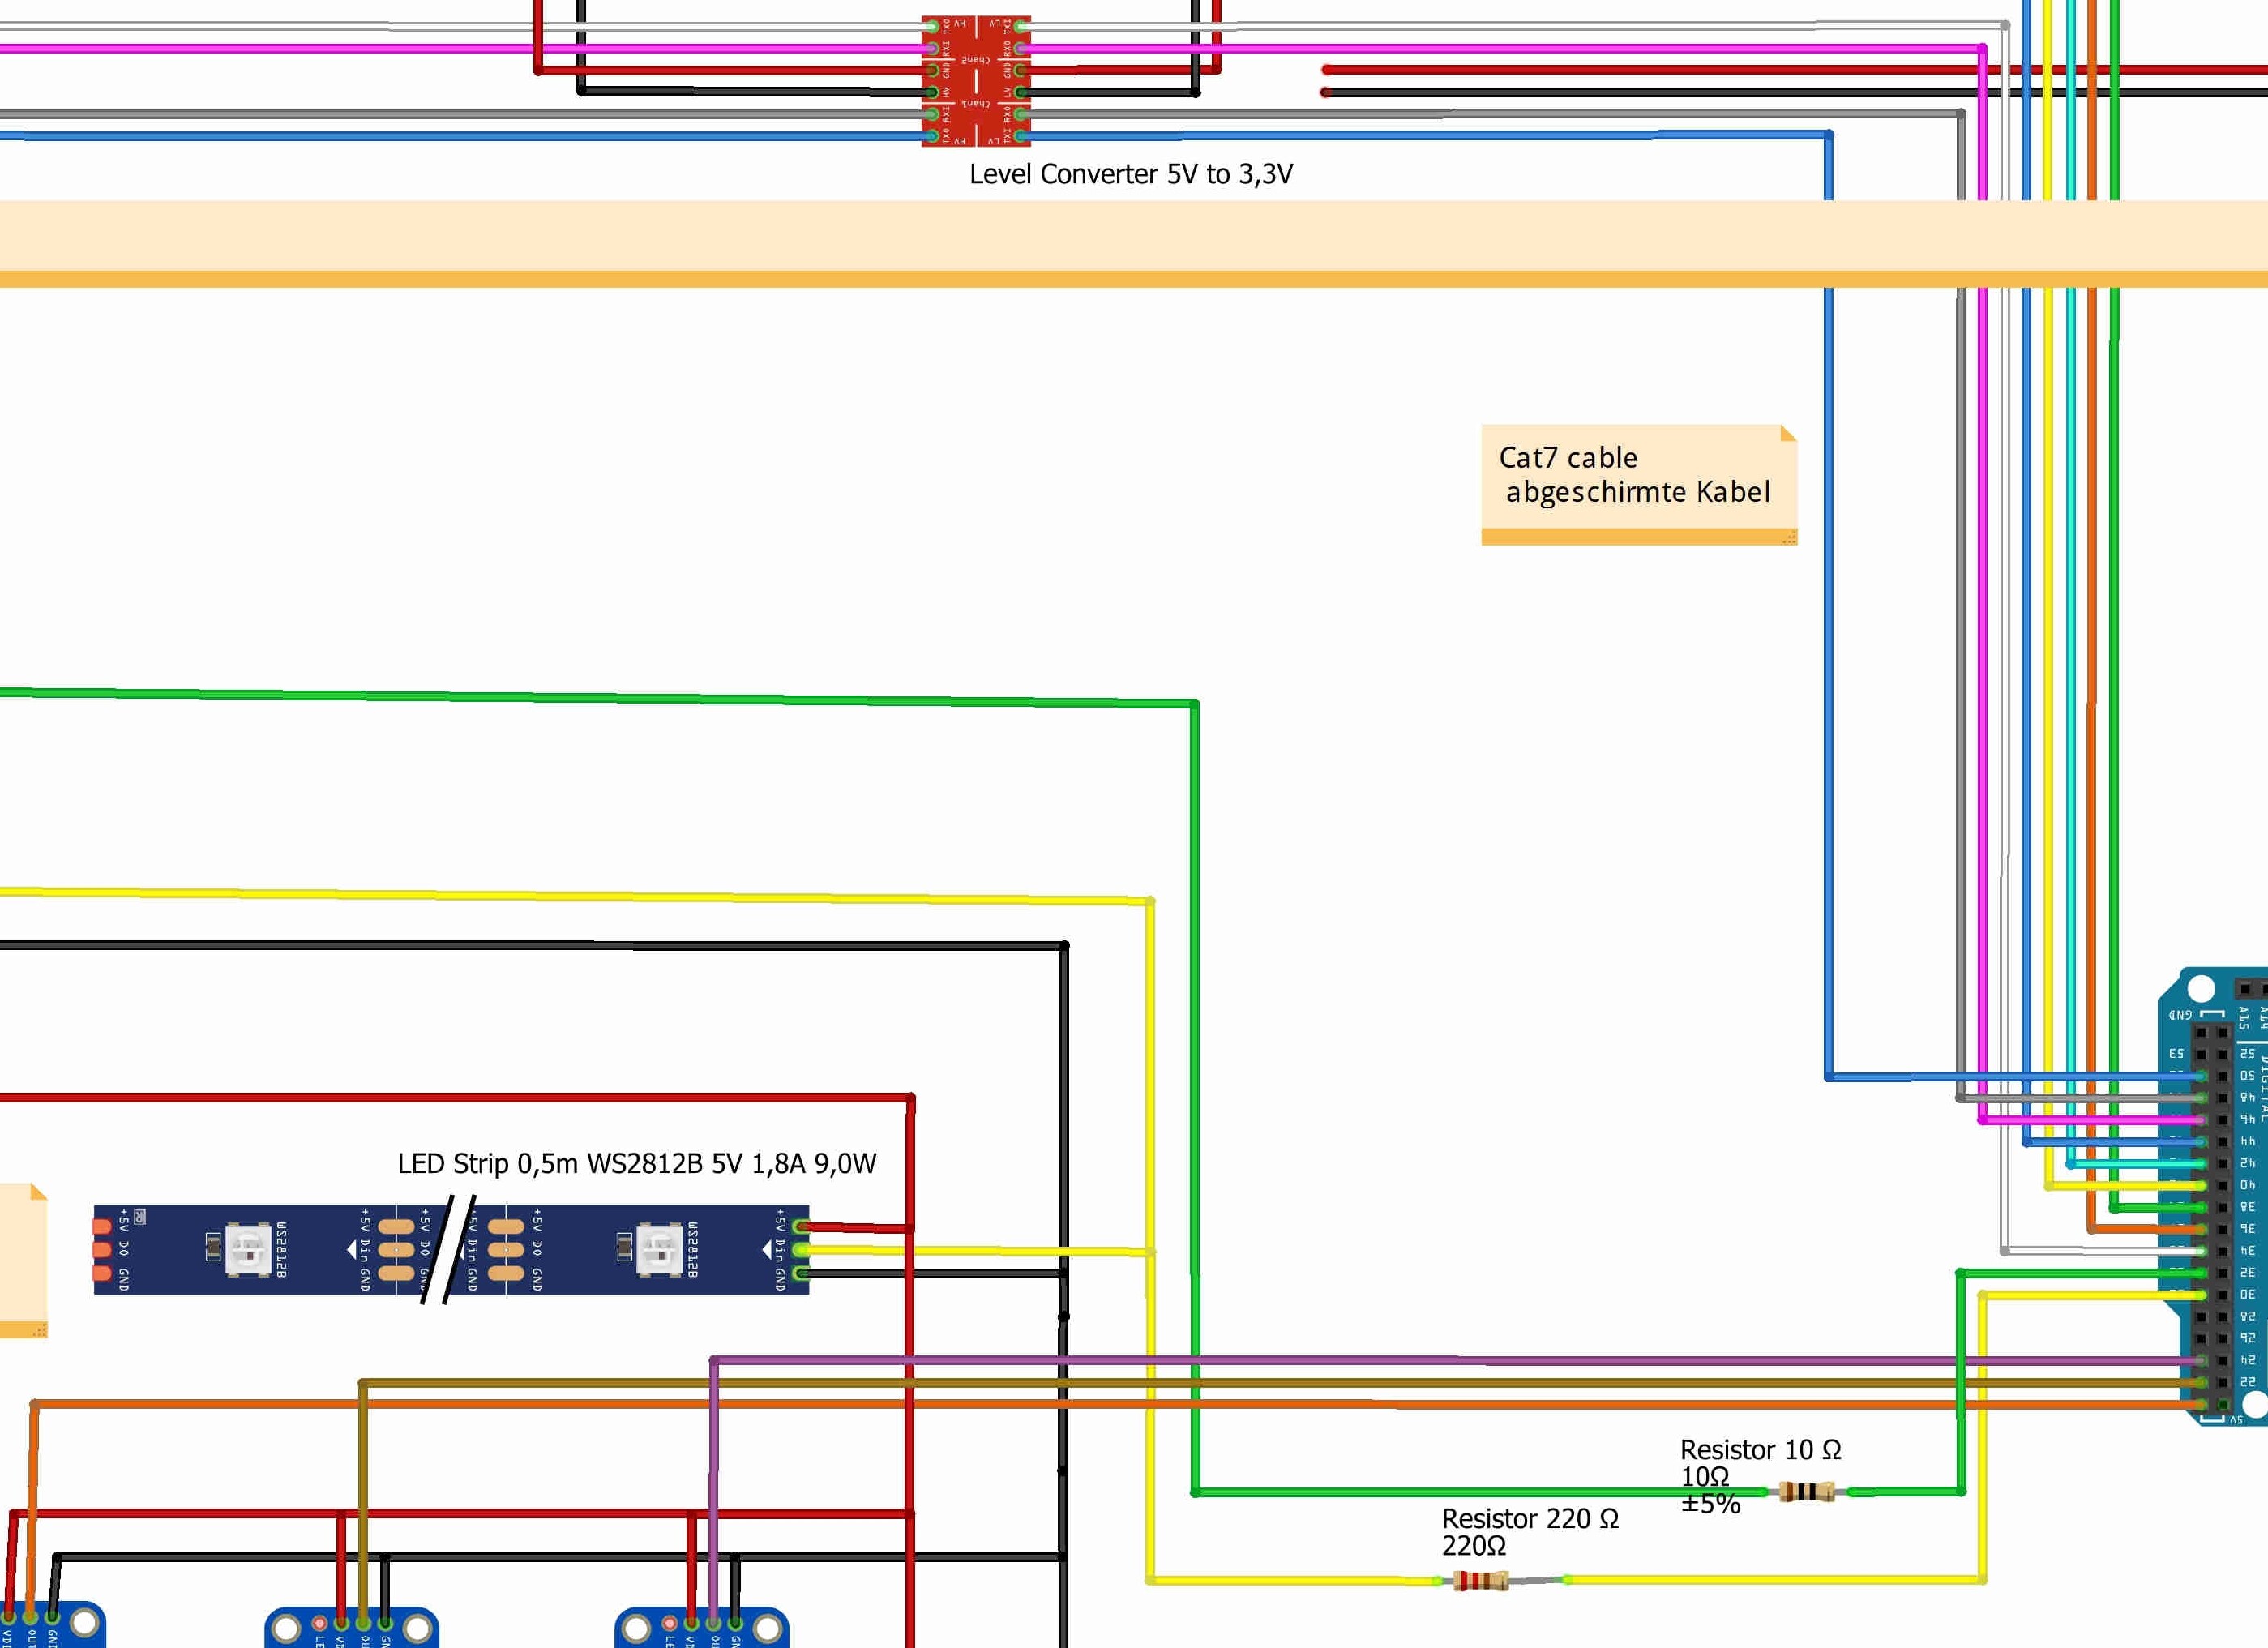
Task: Click the "LED Strip 0,5m WS2812B 5V 1,8A 9,0W" label
Action: 637,1163
